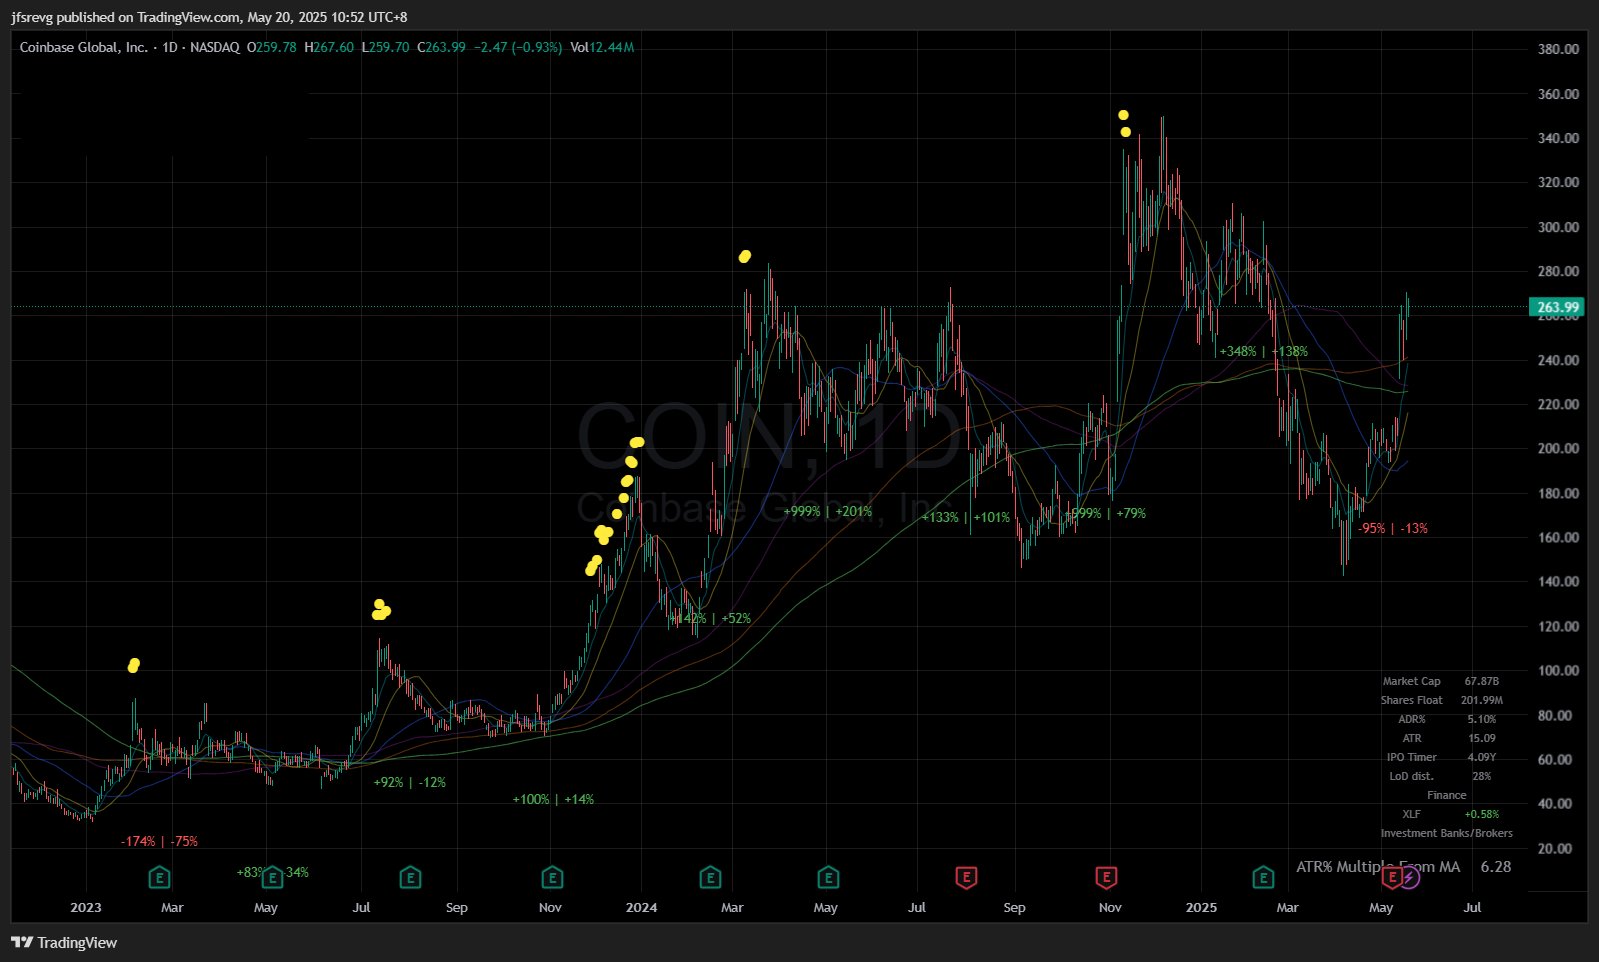This screenshot has height=962, width=1599.
Task: Click the 140.00 price axis label
Action: [x=1558, y=582]
